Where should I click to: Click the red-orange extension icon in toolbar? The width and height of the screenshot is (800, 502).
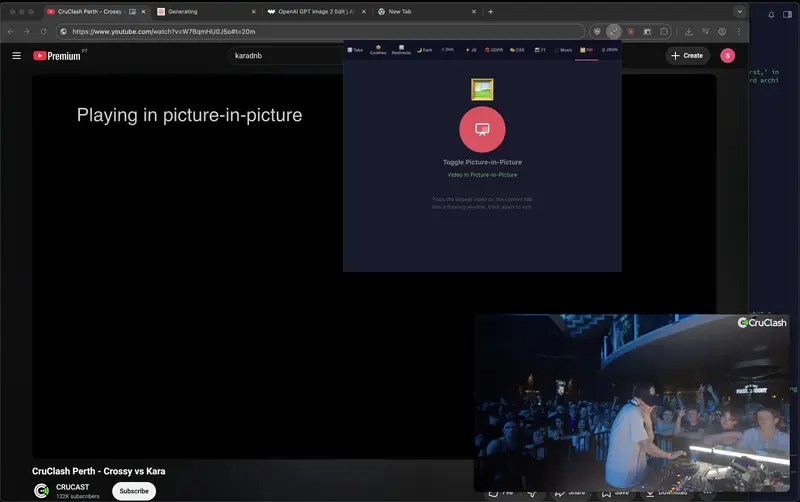631,32
